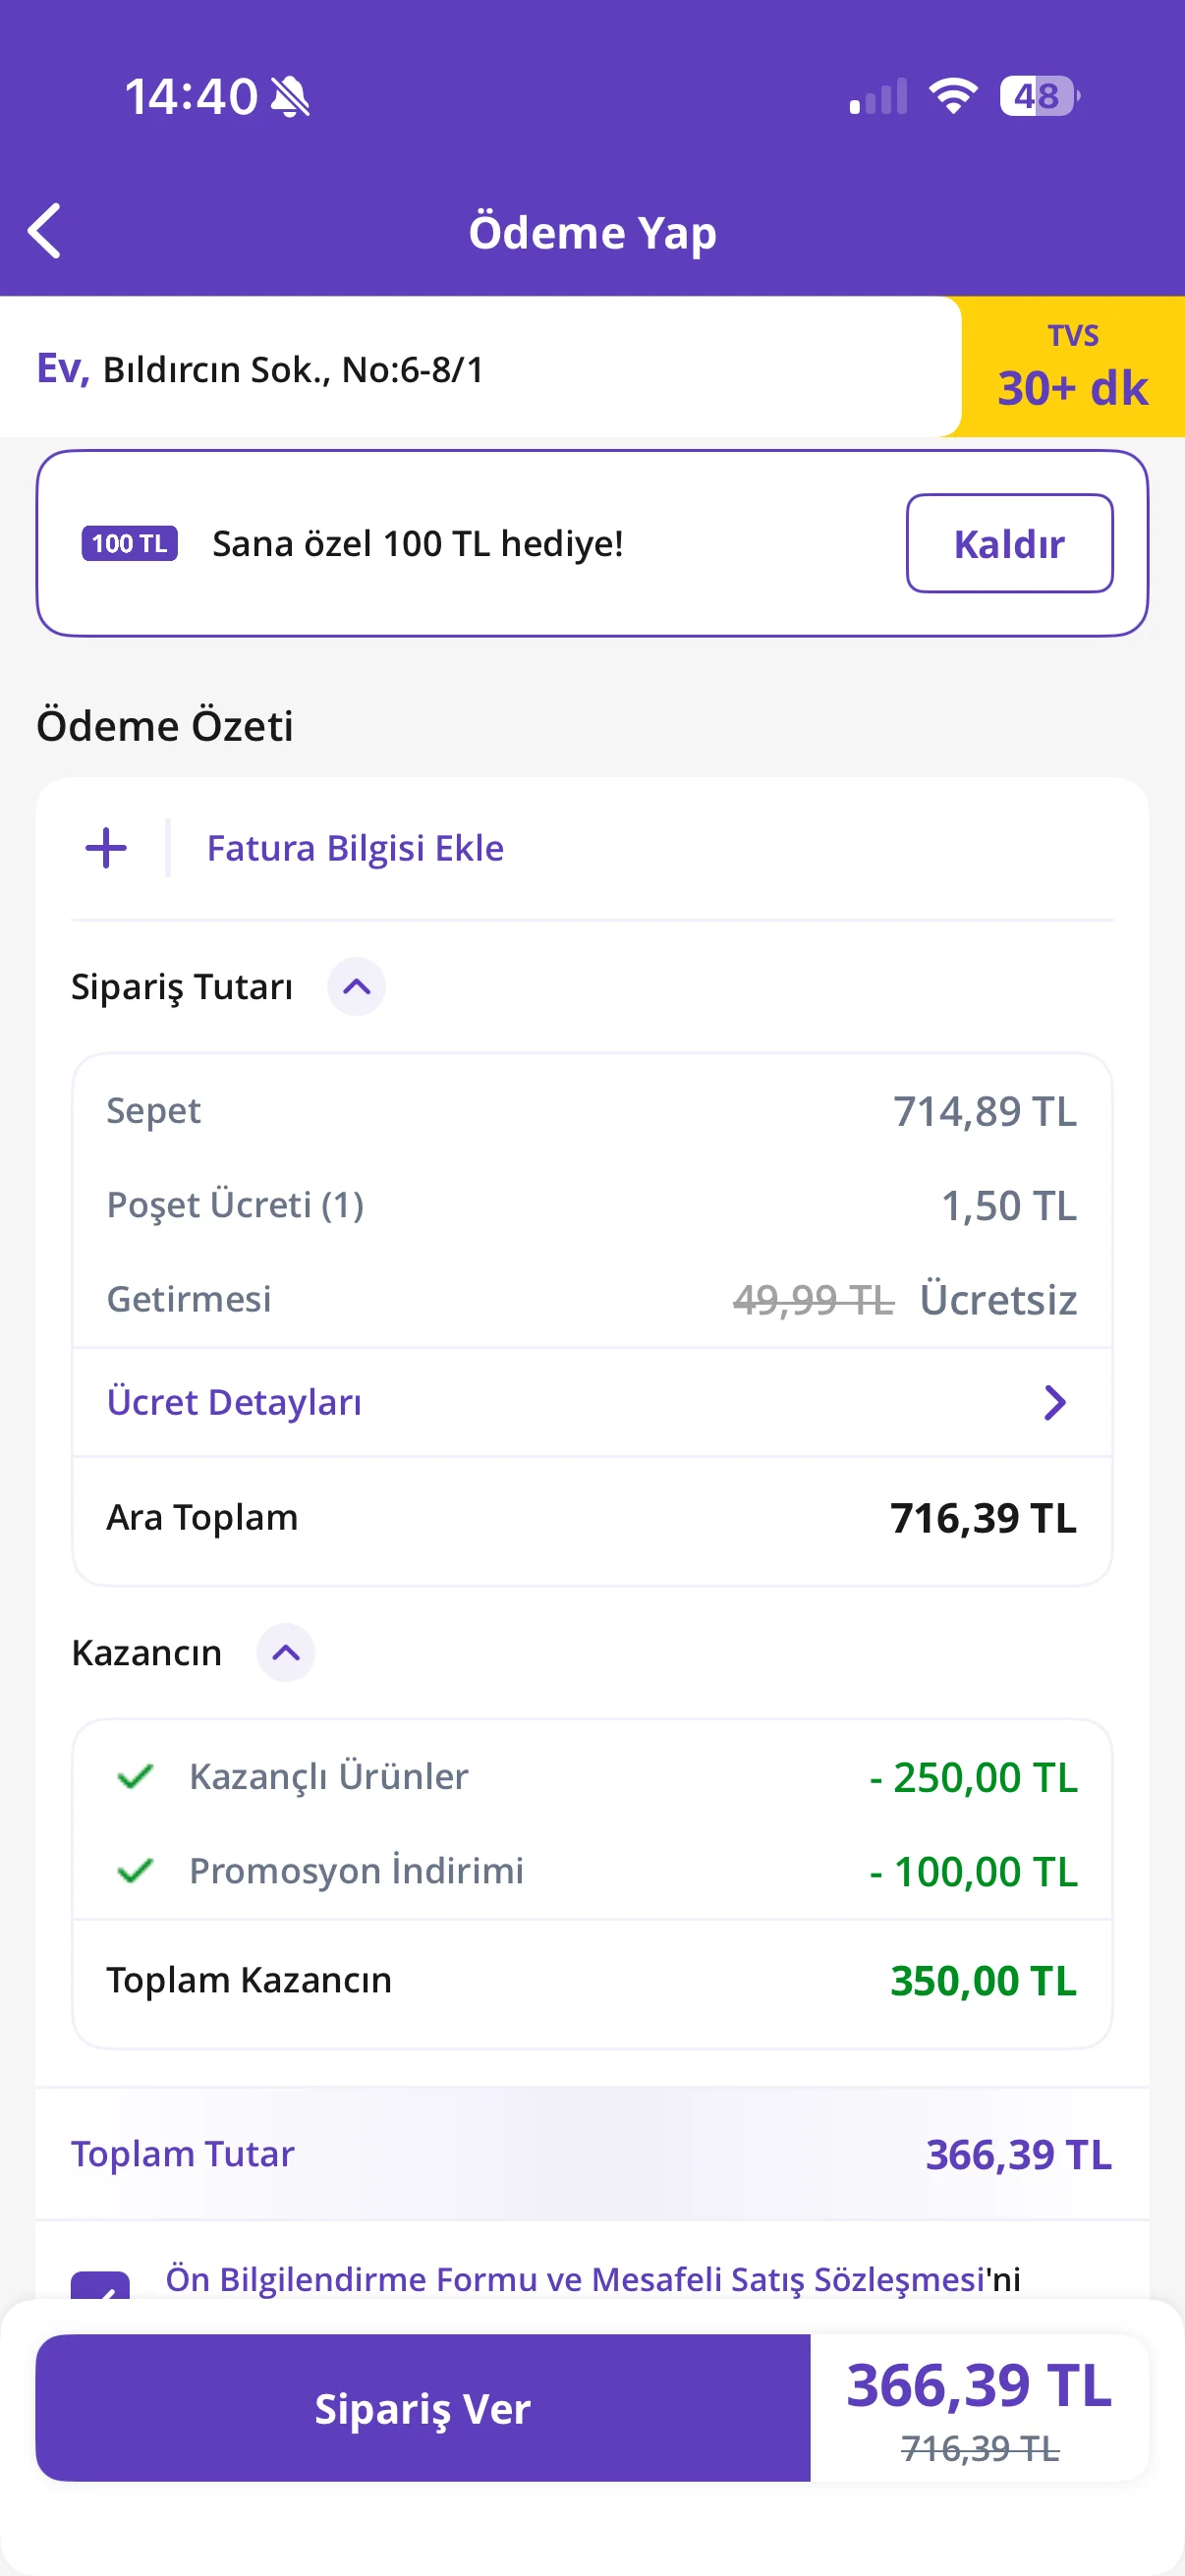This screenshot has width=1185, height=2576.
Task: Tap the green check beside Kazançlı Ürünler
Action: tap(135, 1777)
